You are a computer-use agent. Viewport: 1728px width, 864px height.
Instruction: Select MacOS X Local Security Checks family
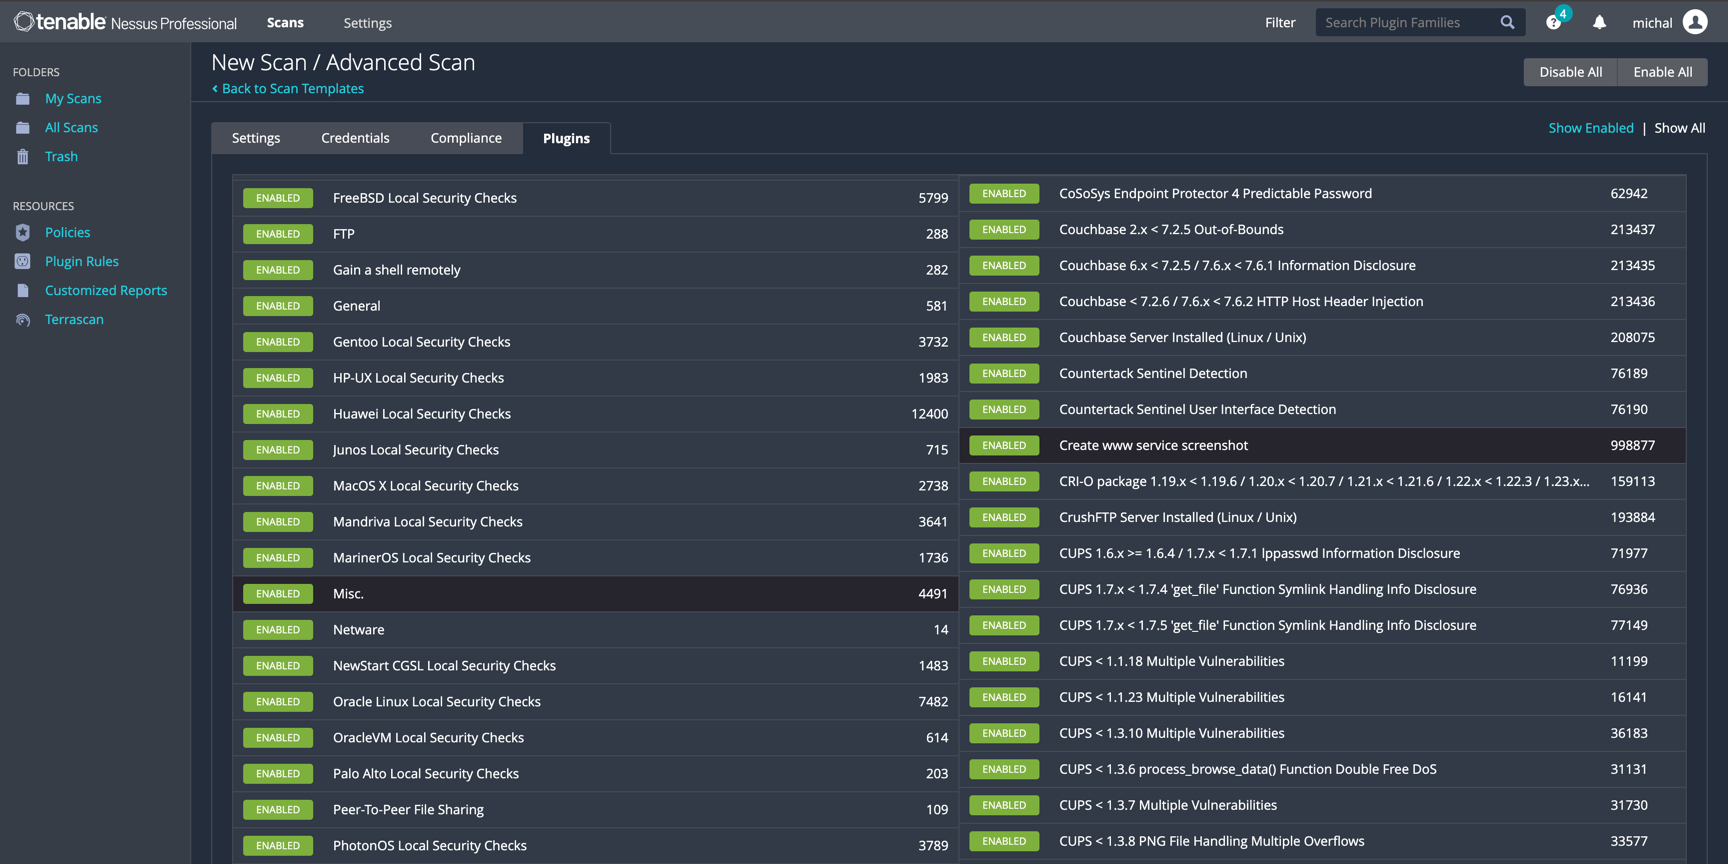click(x=595, y=486)
